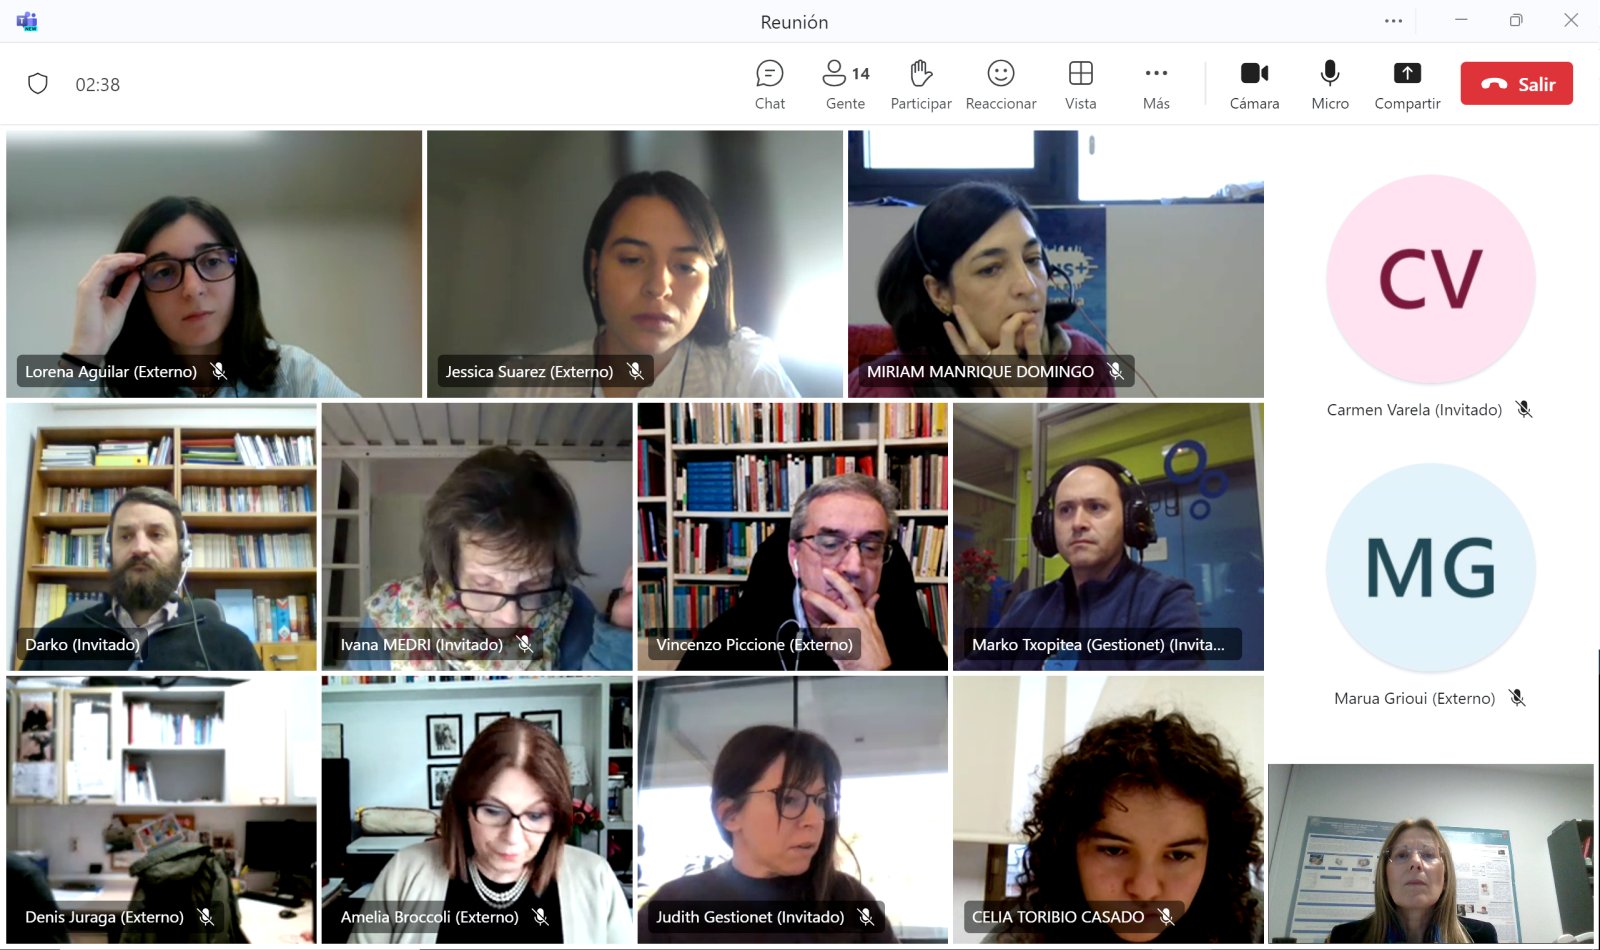Select Judith Gestionet's video tile

coord(793,810)
